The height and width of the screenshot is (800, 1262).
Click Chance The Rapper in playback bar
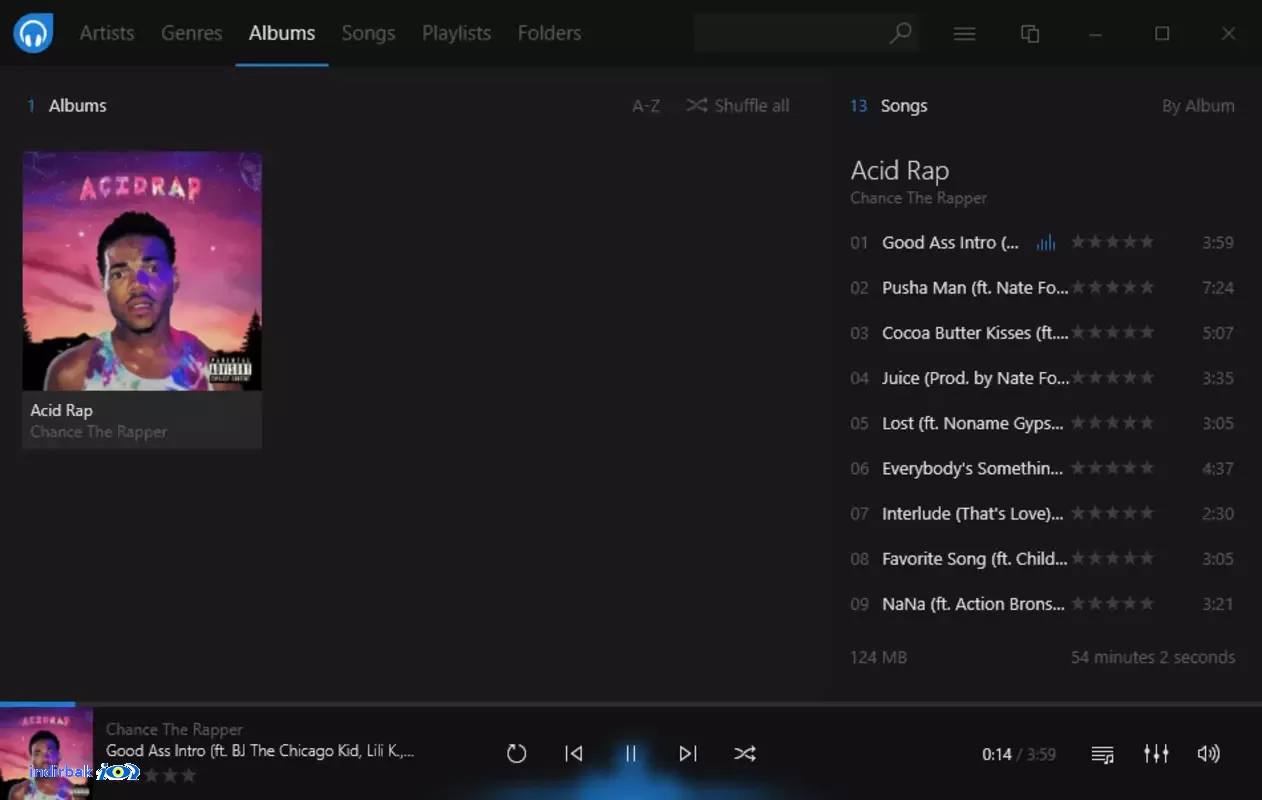tap(174, 729)
